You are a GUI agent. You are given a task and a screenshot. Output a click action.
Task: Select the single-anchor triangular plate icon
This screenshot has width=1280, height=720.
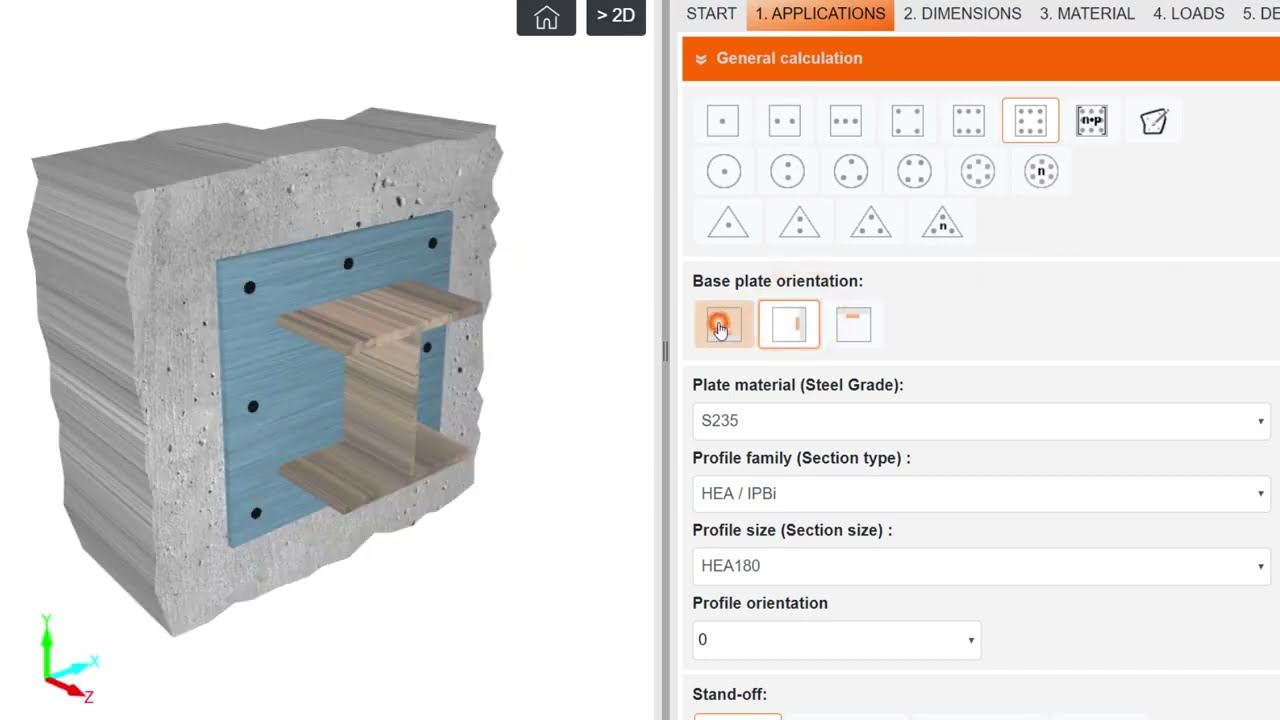tap(728, 222)
